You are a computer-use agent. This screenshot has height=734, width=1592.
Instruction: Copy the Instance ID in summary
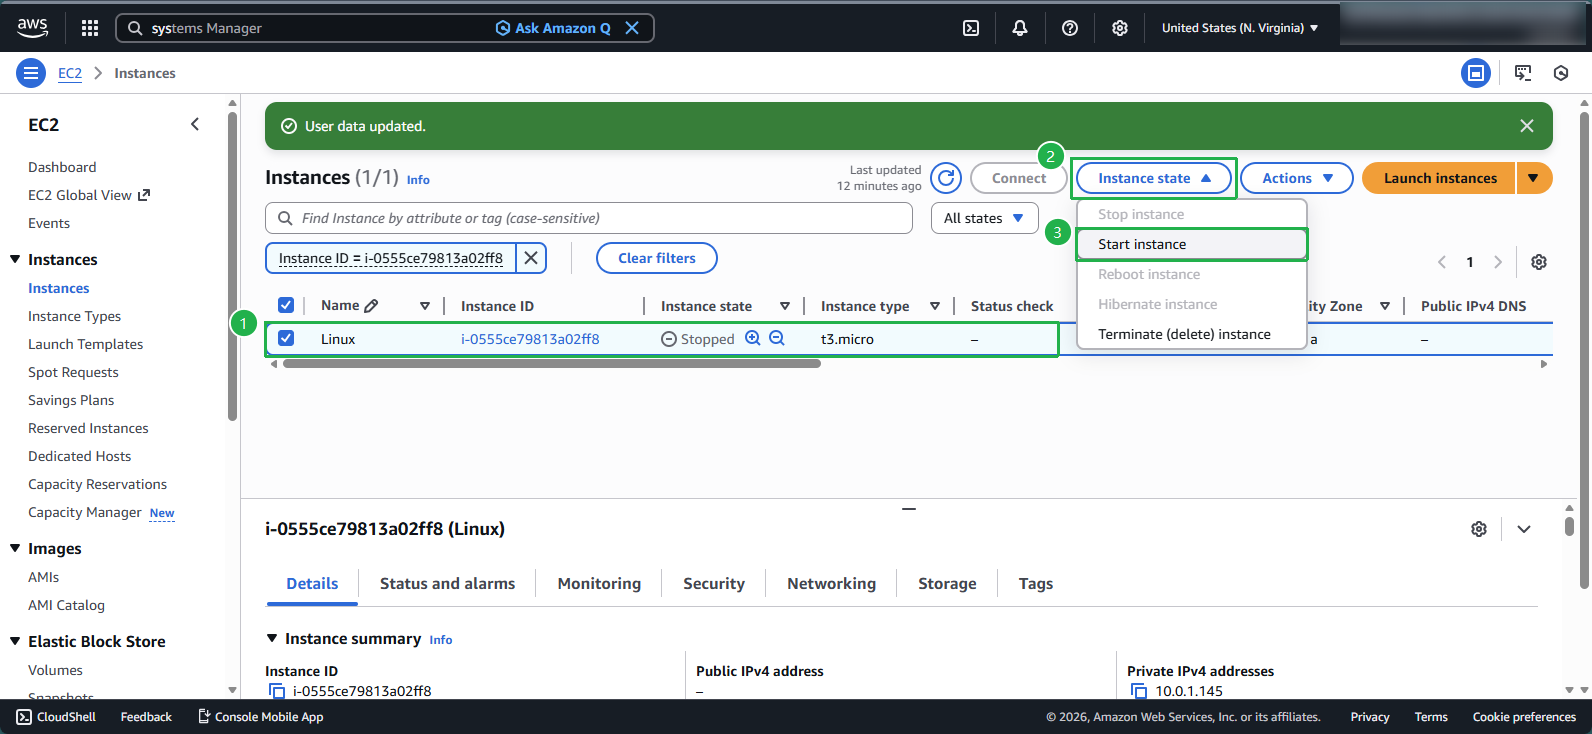click(277, 691)
